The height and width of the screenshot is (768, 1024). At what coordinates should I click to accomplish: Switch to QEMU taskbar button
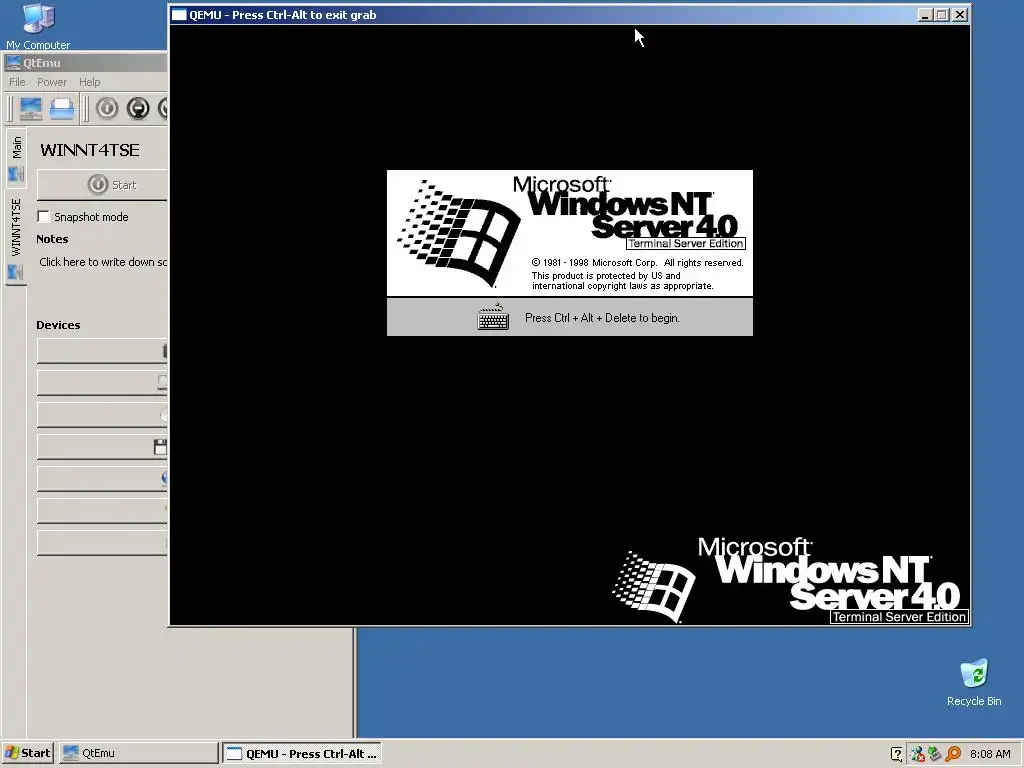tap(302, 753)
